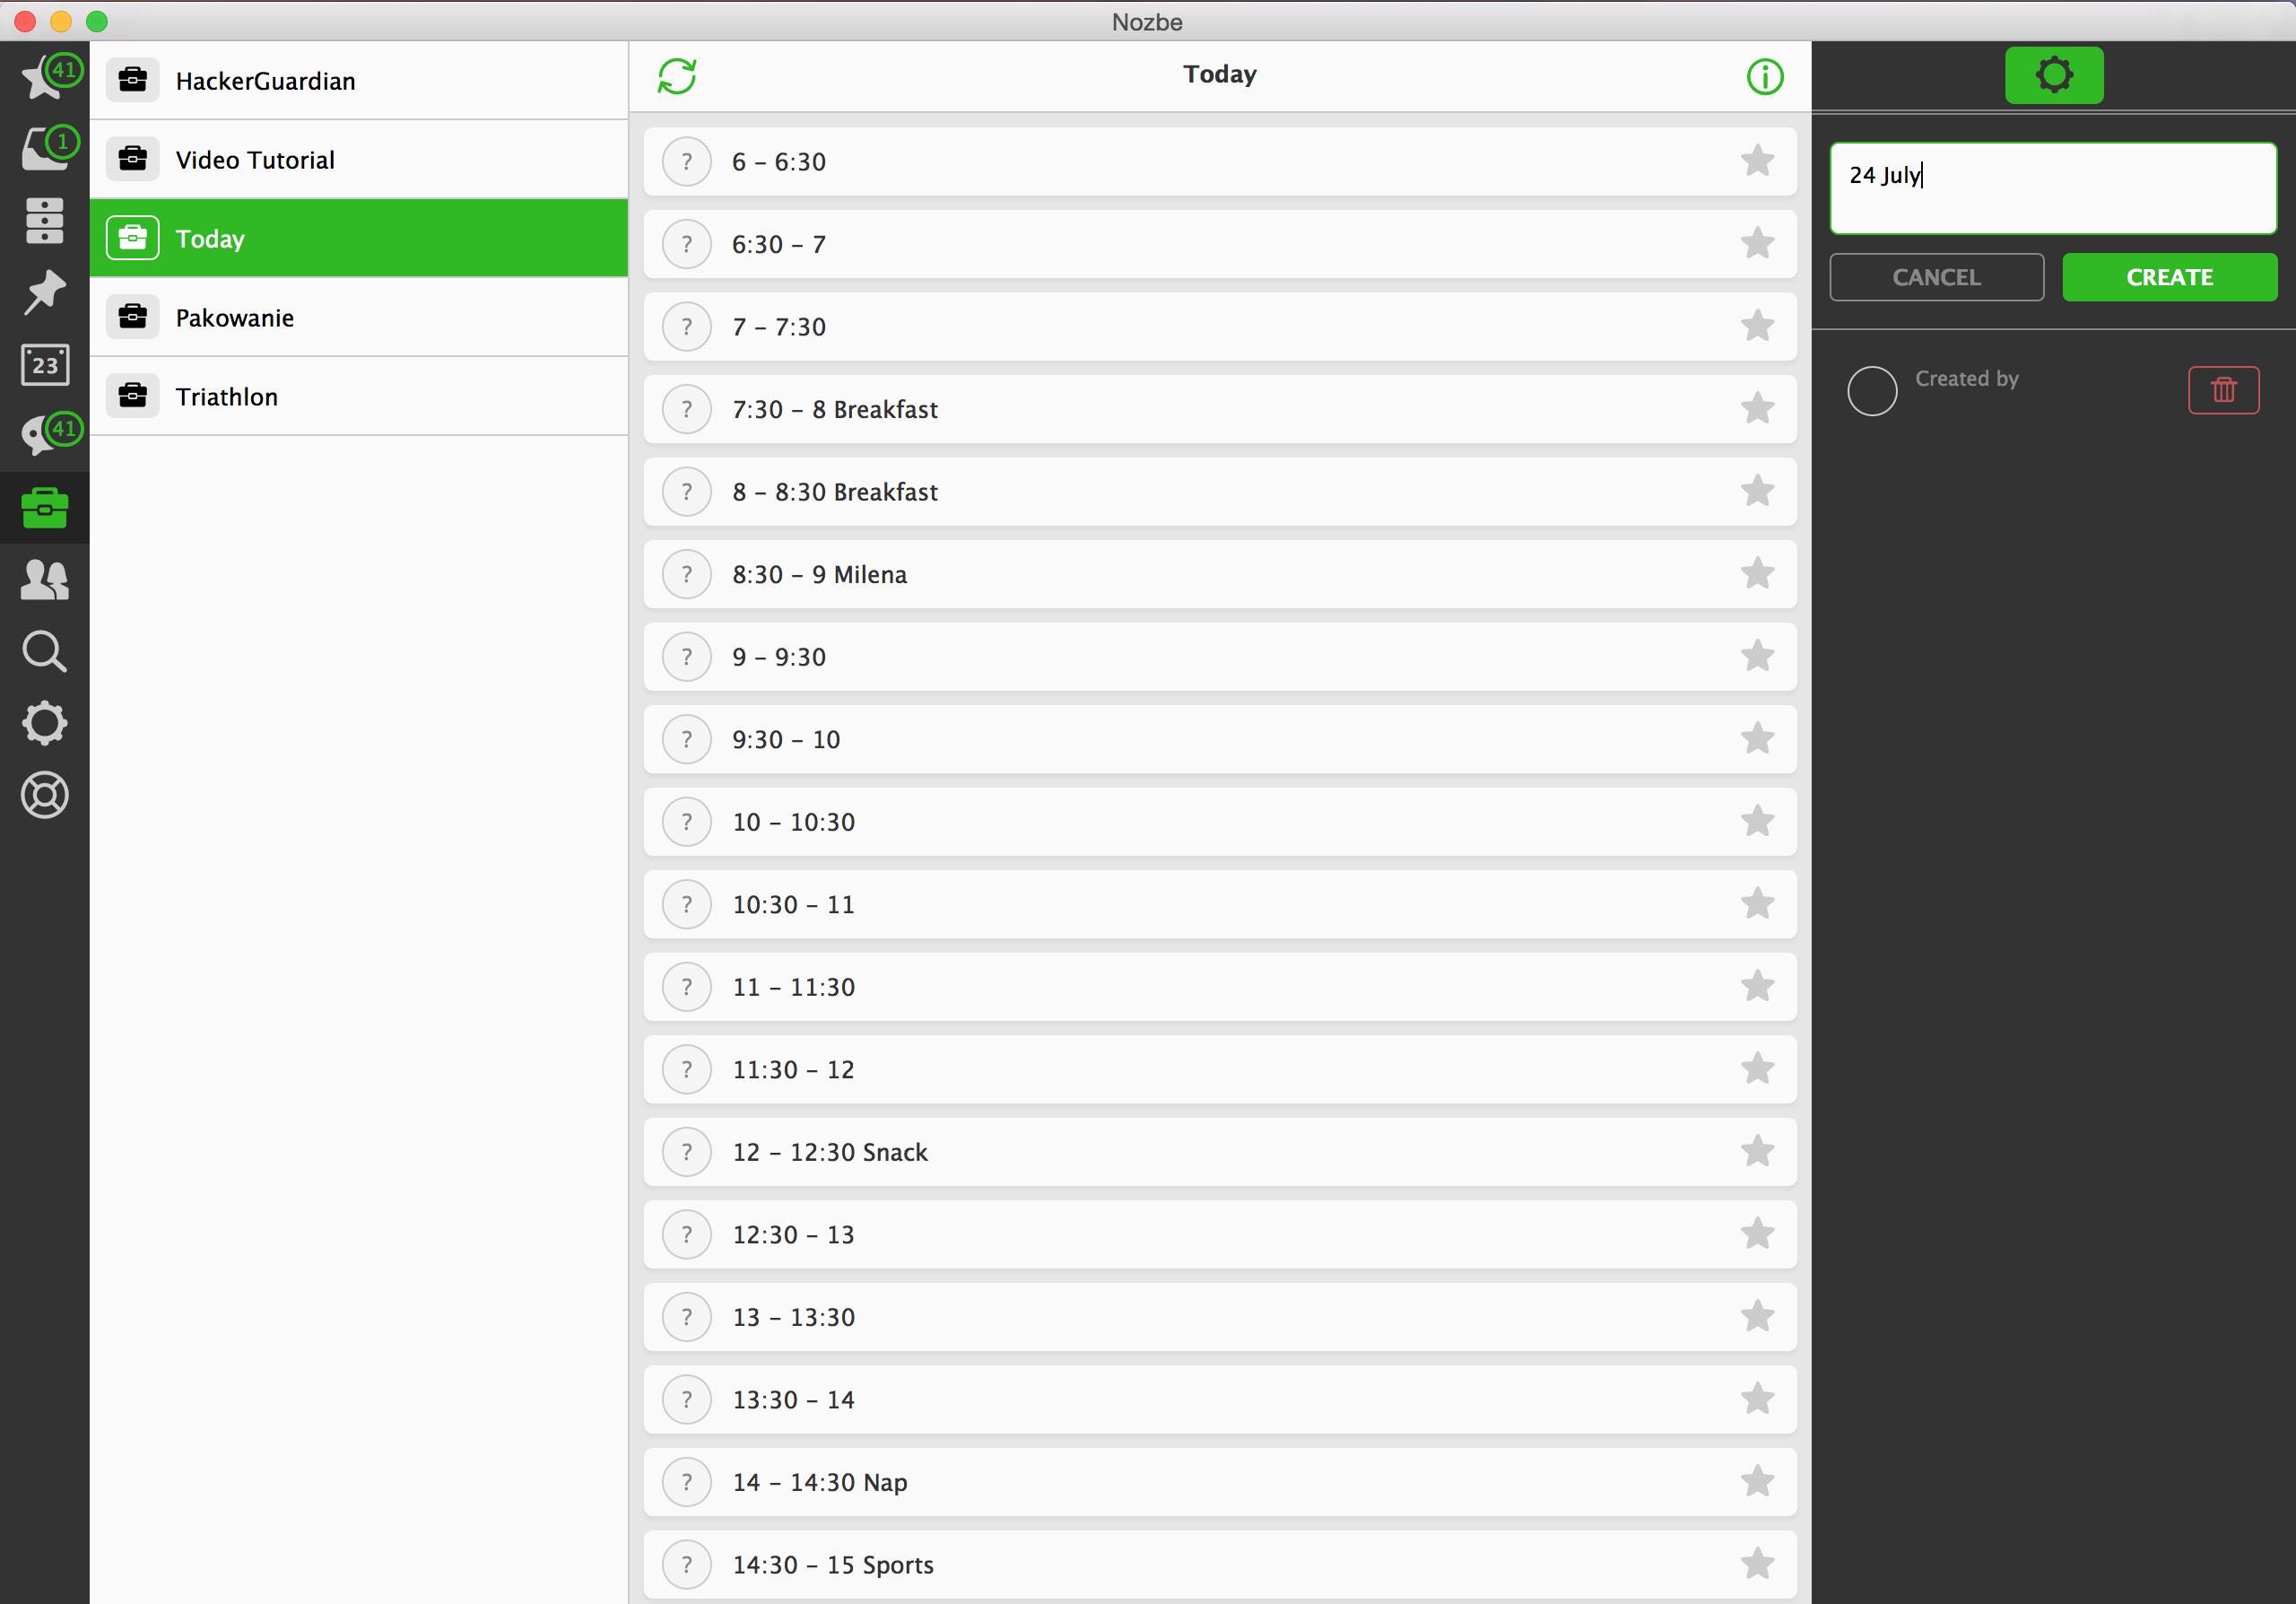The width and height of the screenshot is (2296, 1604).
Task: Toggle the star on 14 – 14:30 Nap task
Action: pos(1759,1482)
